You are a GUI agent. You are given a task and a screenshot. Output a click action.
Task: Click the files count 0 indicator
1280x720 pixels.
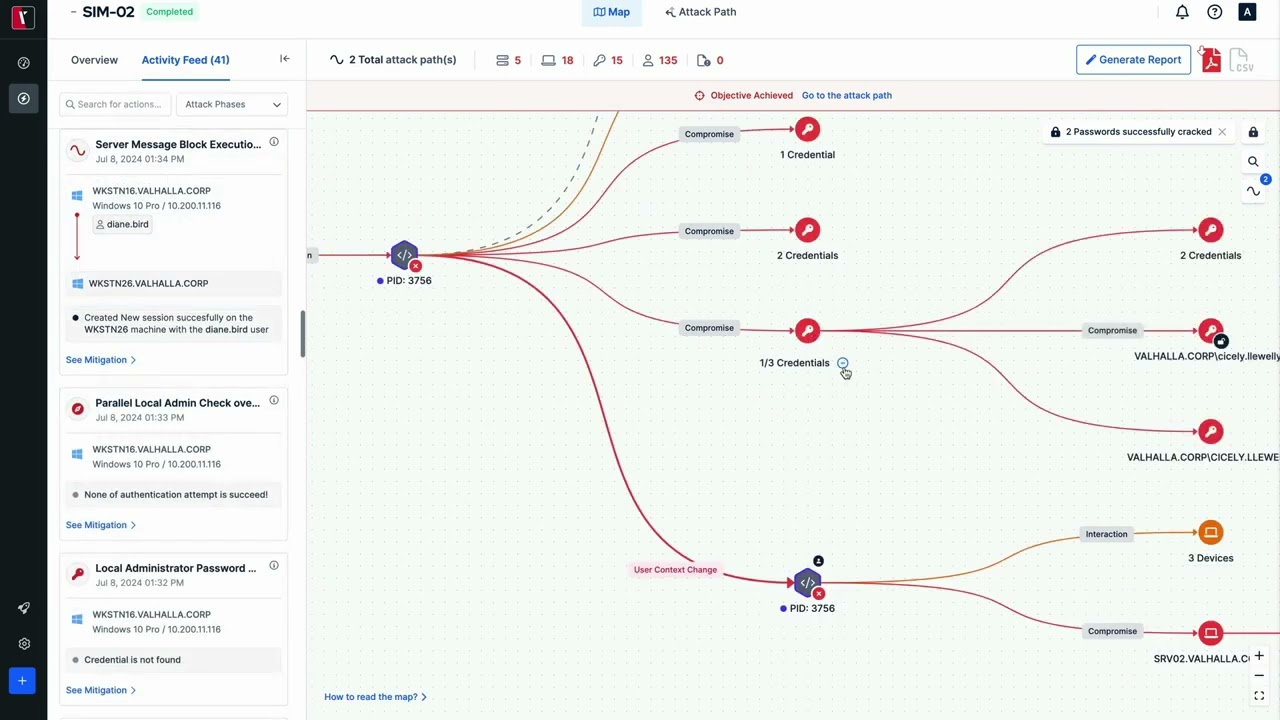(x=710, y=60)
